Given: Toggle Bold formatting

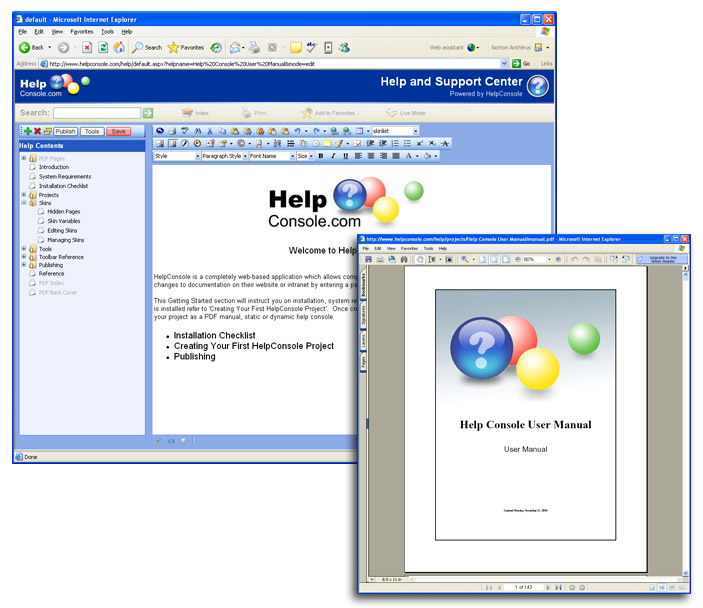Looking at the screenshot, I should [x=321, y=156].
